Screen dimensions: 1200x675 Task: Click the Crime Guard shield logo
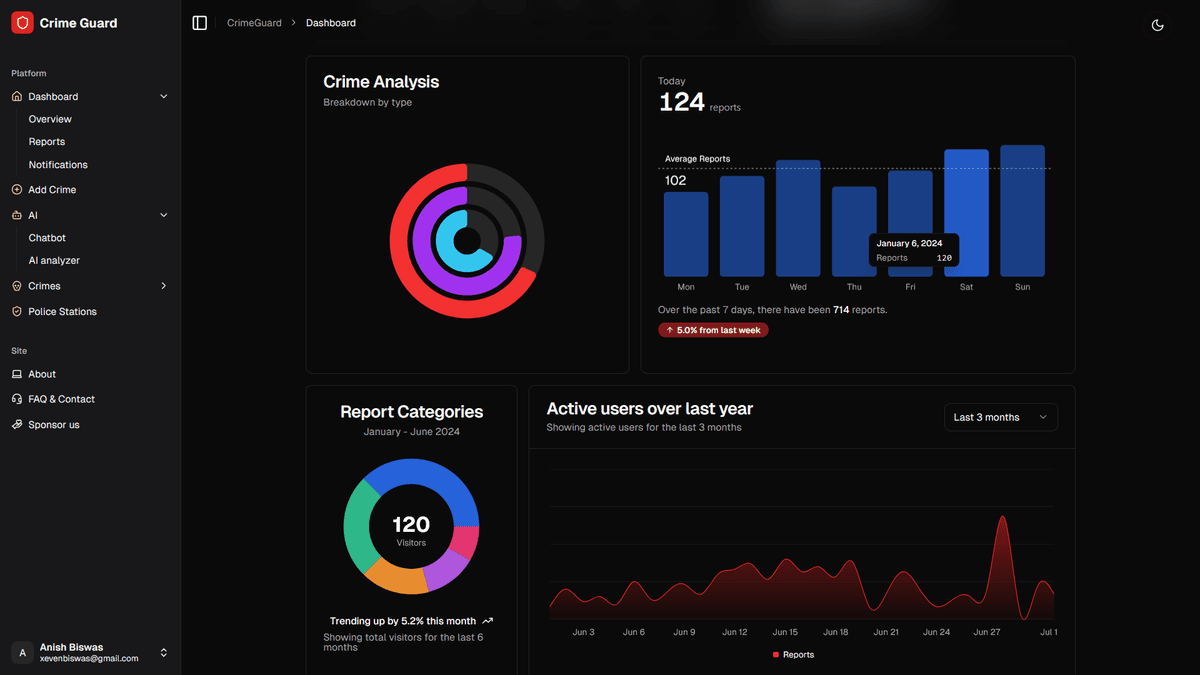click(x=22, y=22)
